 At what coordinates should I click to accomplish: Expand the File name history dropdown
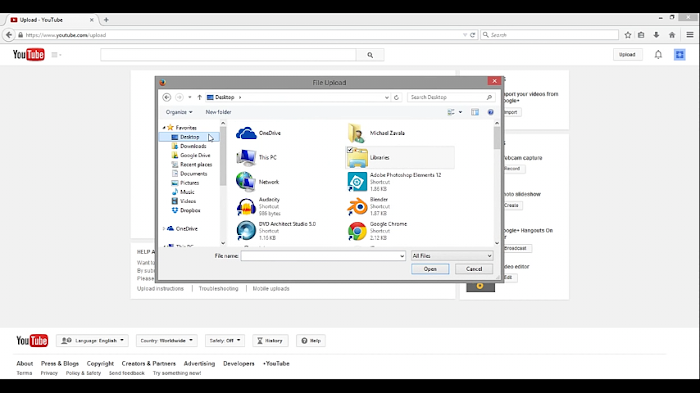tap(402, 256)
